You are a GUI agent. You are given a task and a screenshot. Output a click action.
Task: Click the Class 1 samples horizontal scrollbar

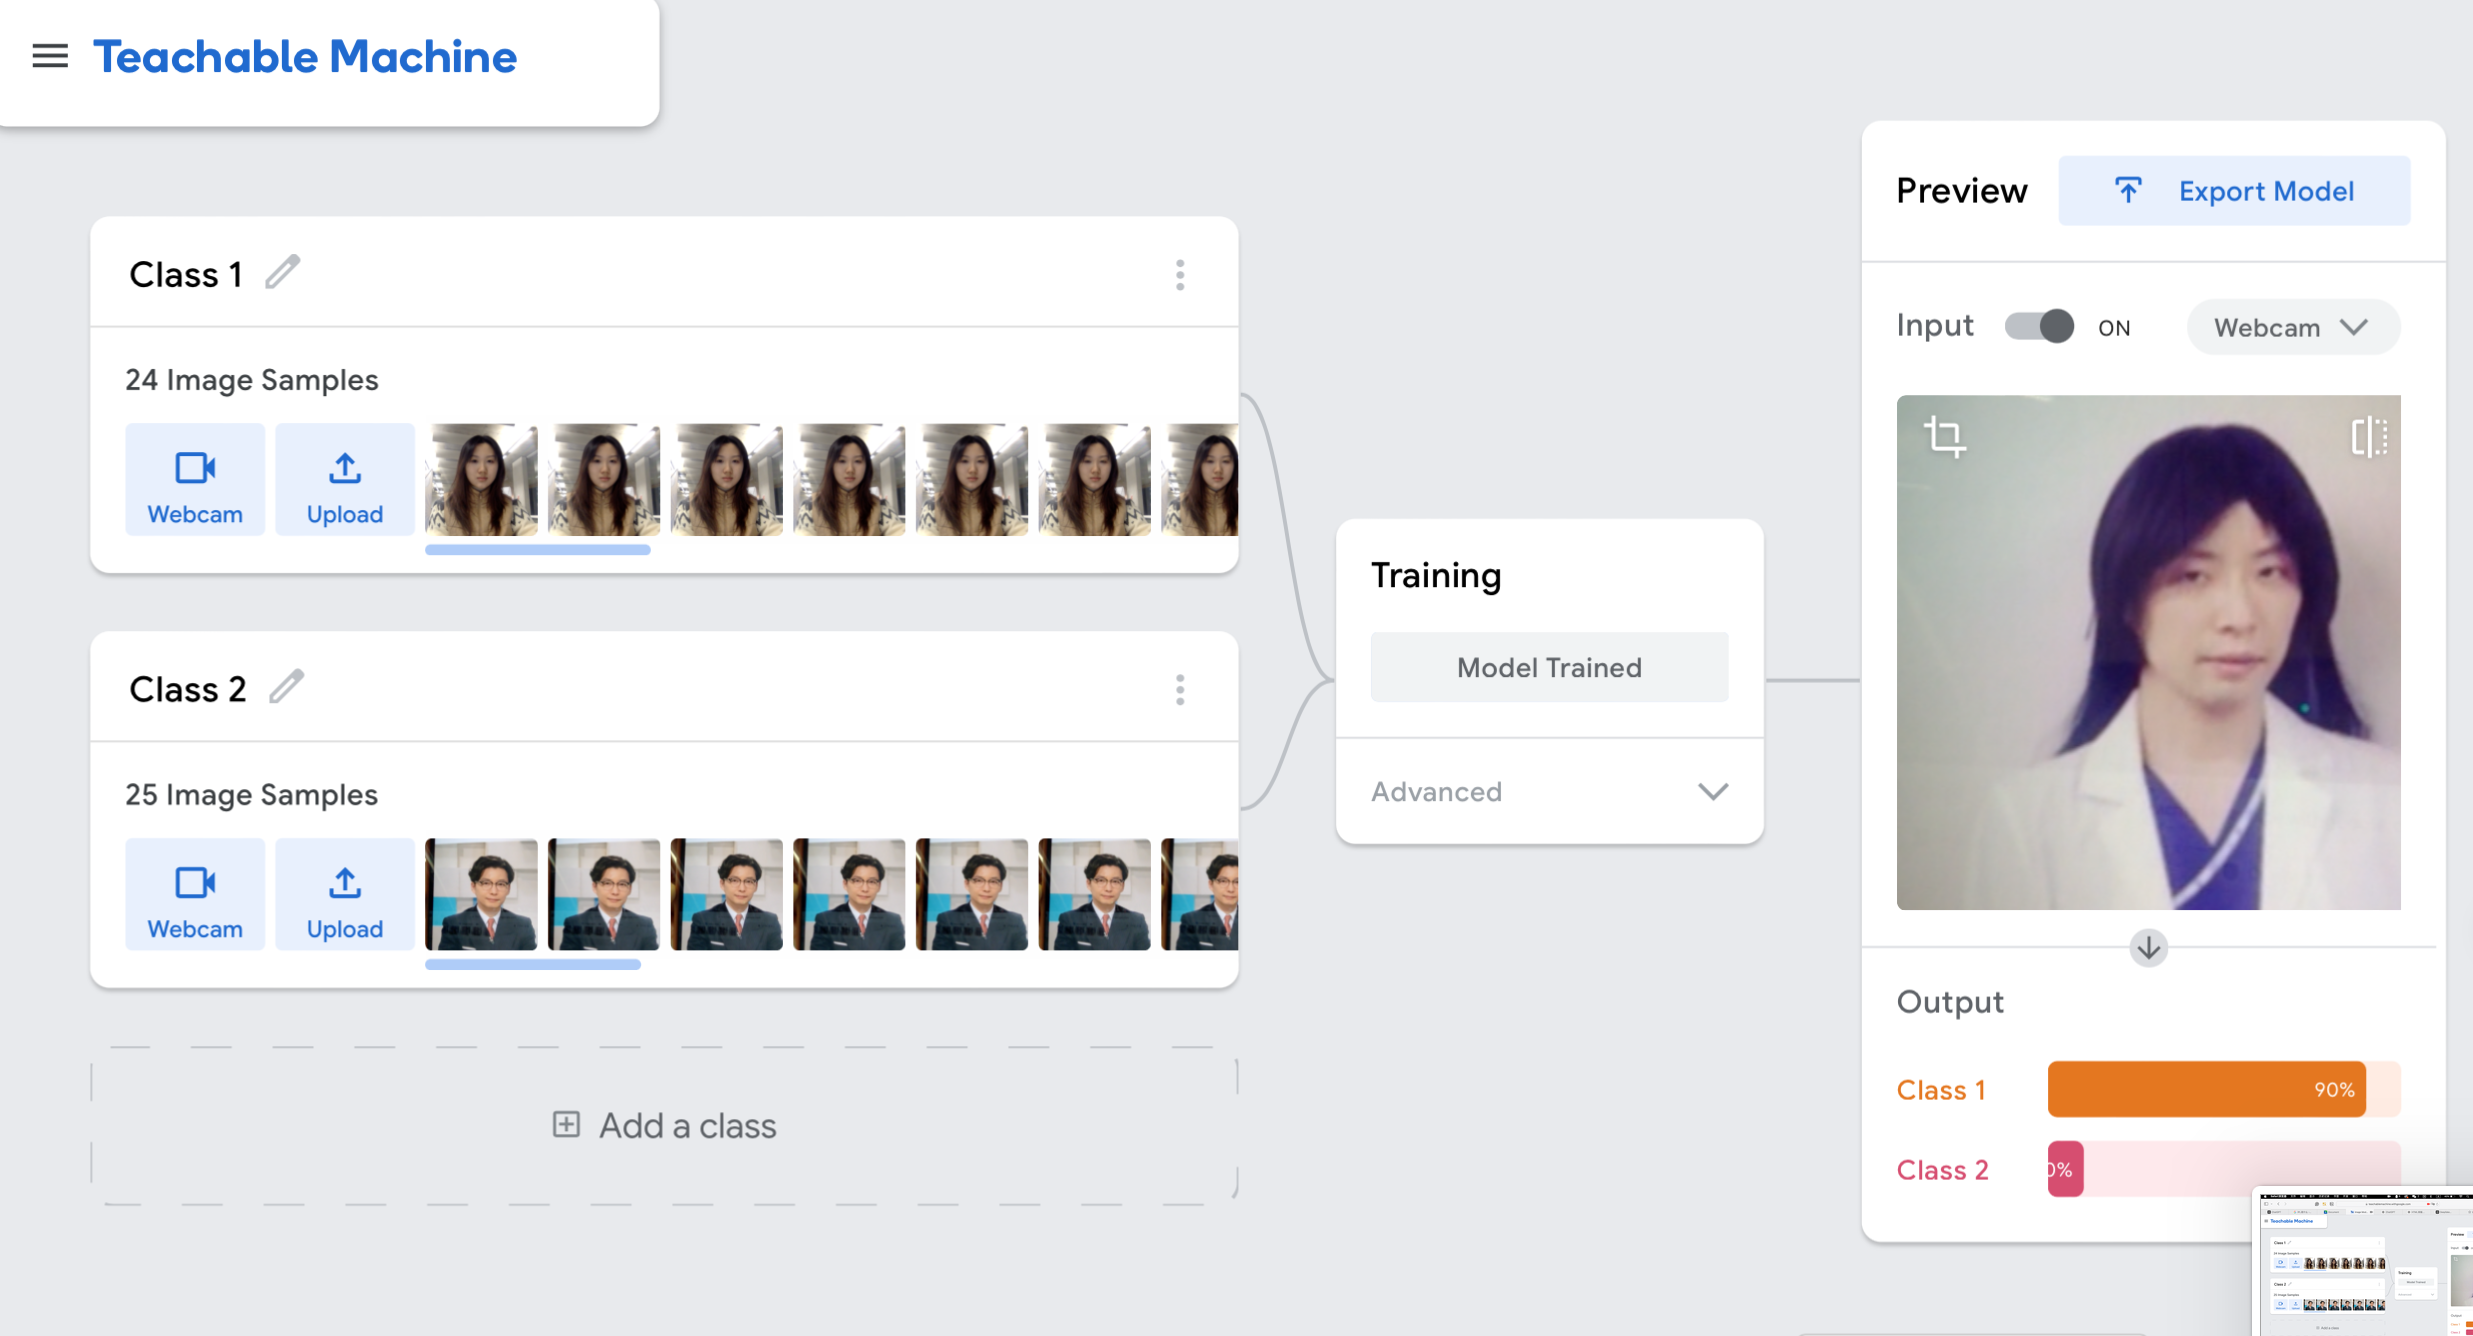538,550
